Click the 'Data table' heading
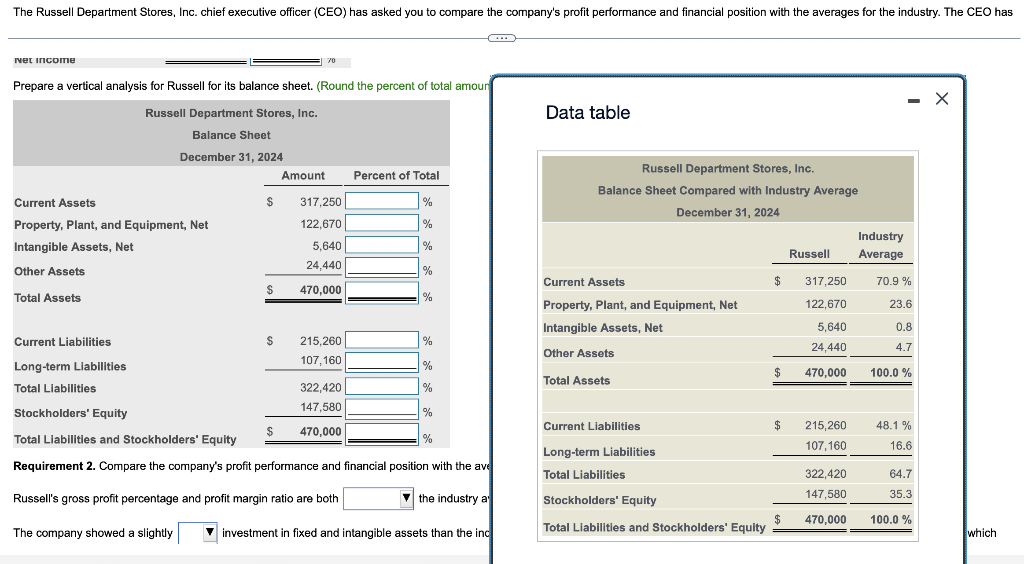The image size is (1024, 564). point(588,112)
